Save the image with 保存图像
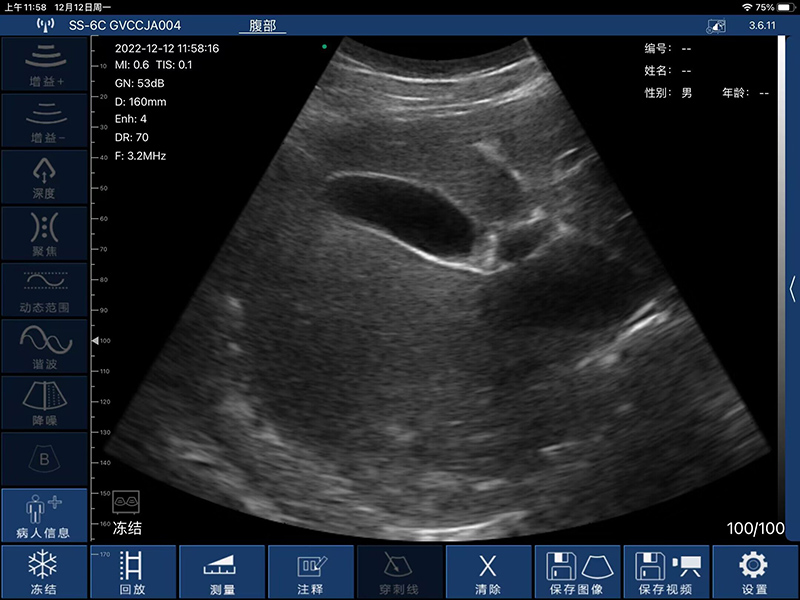800x600 pixels. [x=577, y=573]
